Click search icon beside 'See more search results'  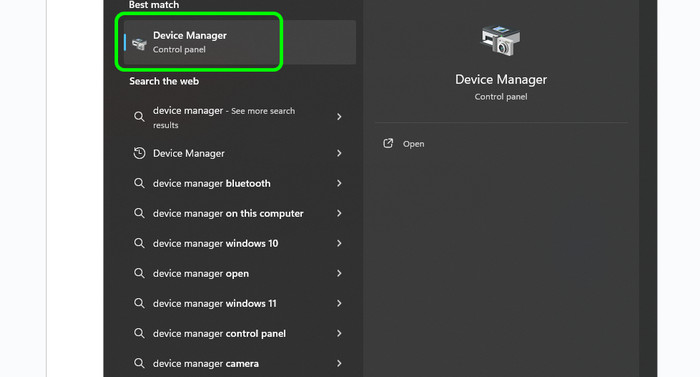[139, 117]
